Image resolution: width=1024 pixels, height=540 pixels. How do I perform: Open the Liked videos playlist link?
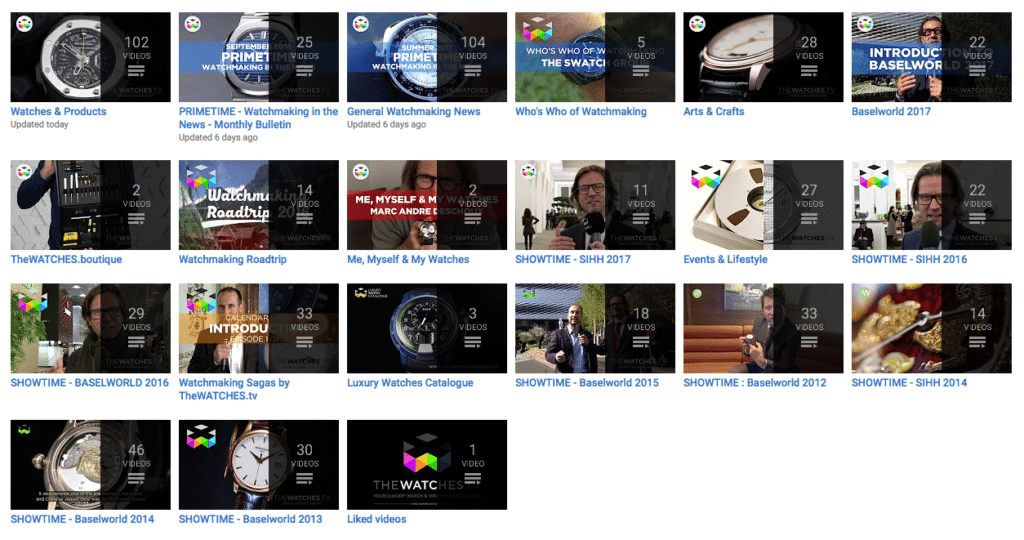click(x=376, y=519)
